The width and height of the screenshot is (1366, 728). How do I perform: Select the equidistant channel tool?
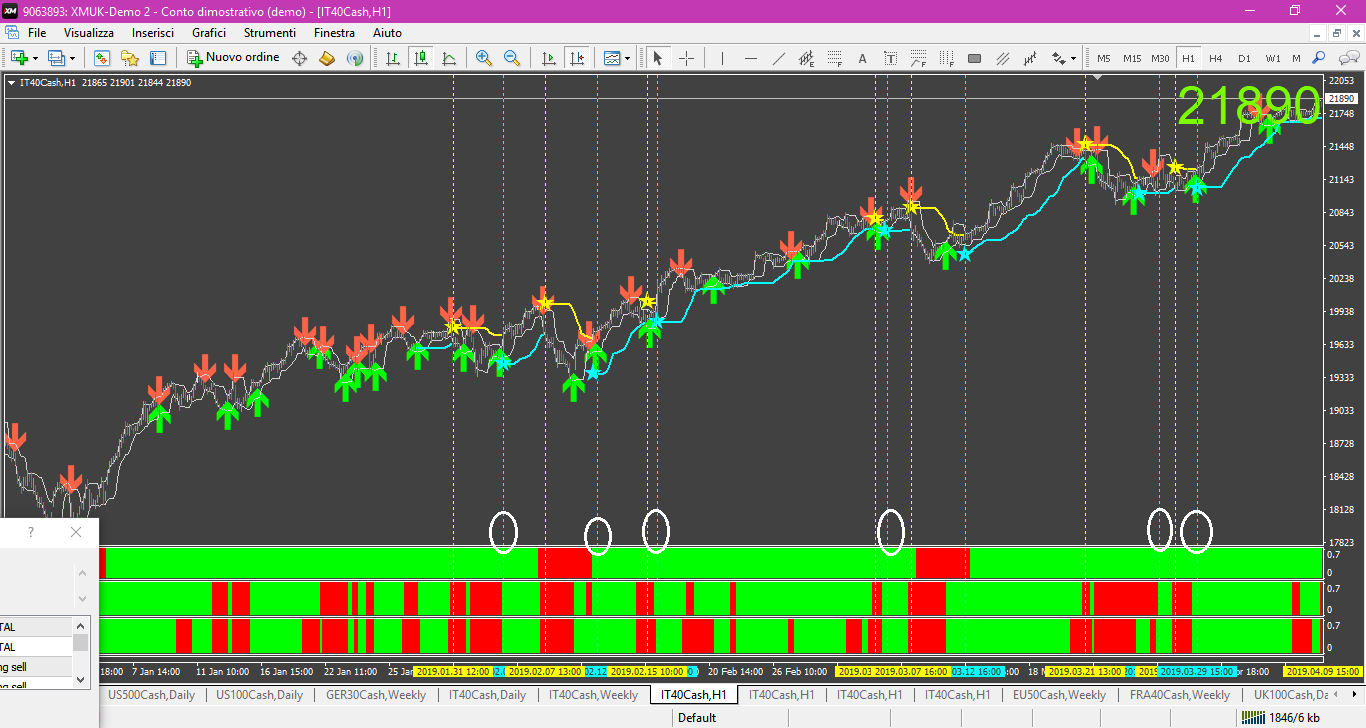point(806,58)
